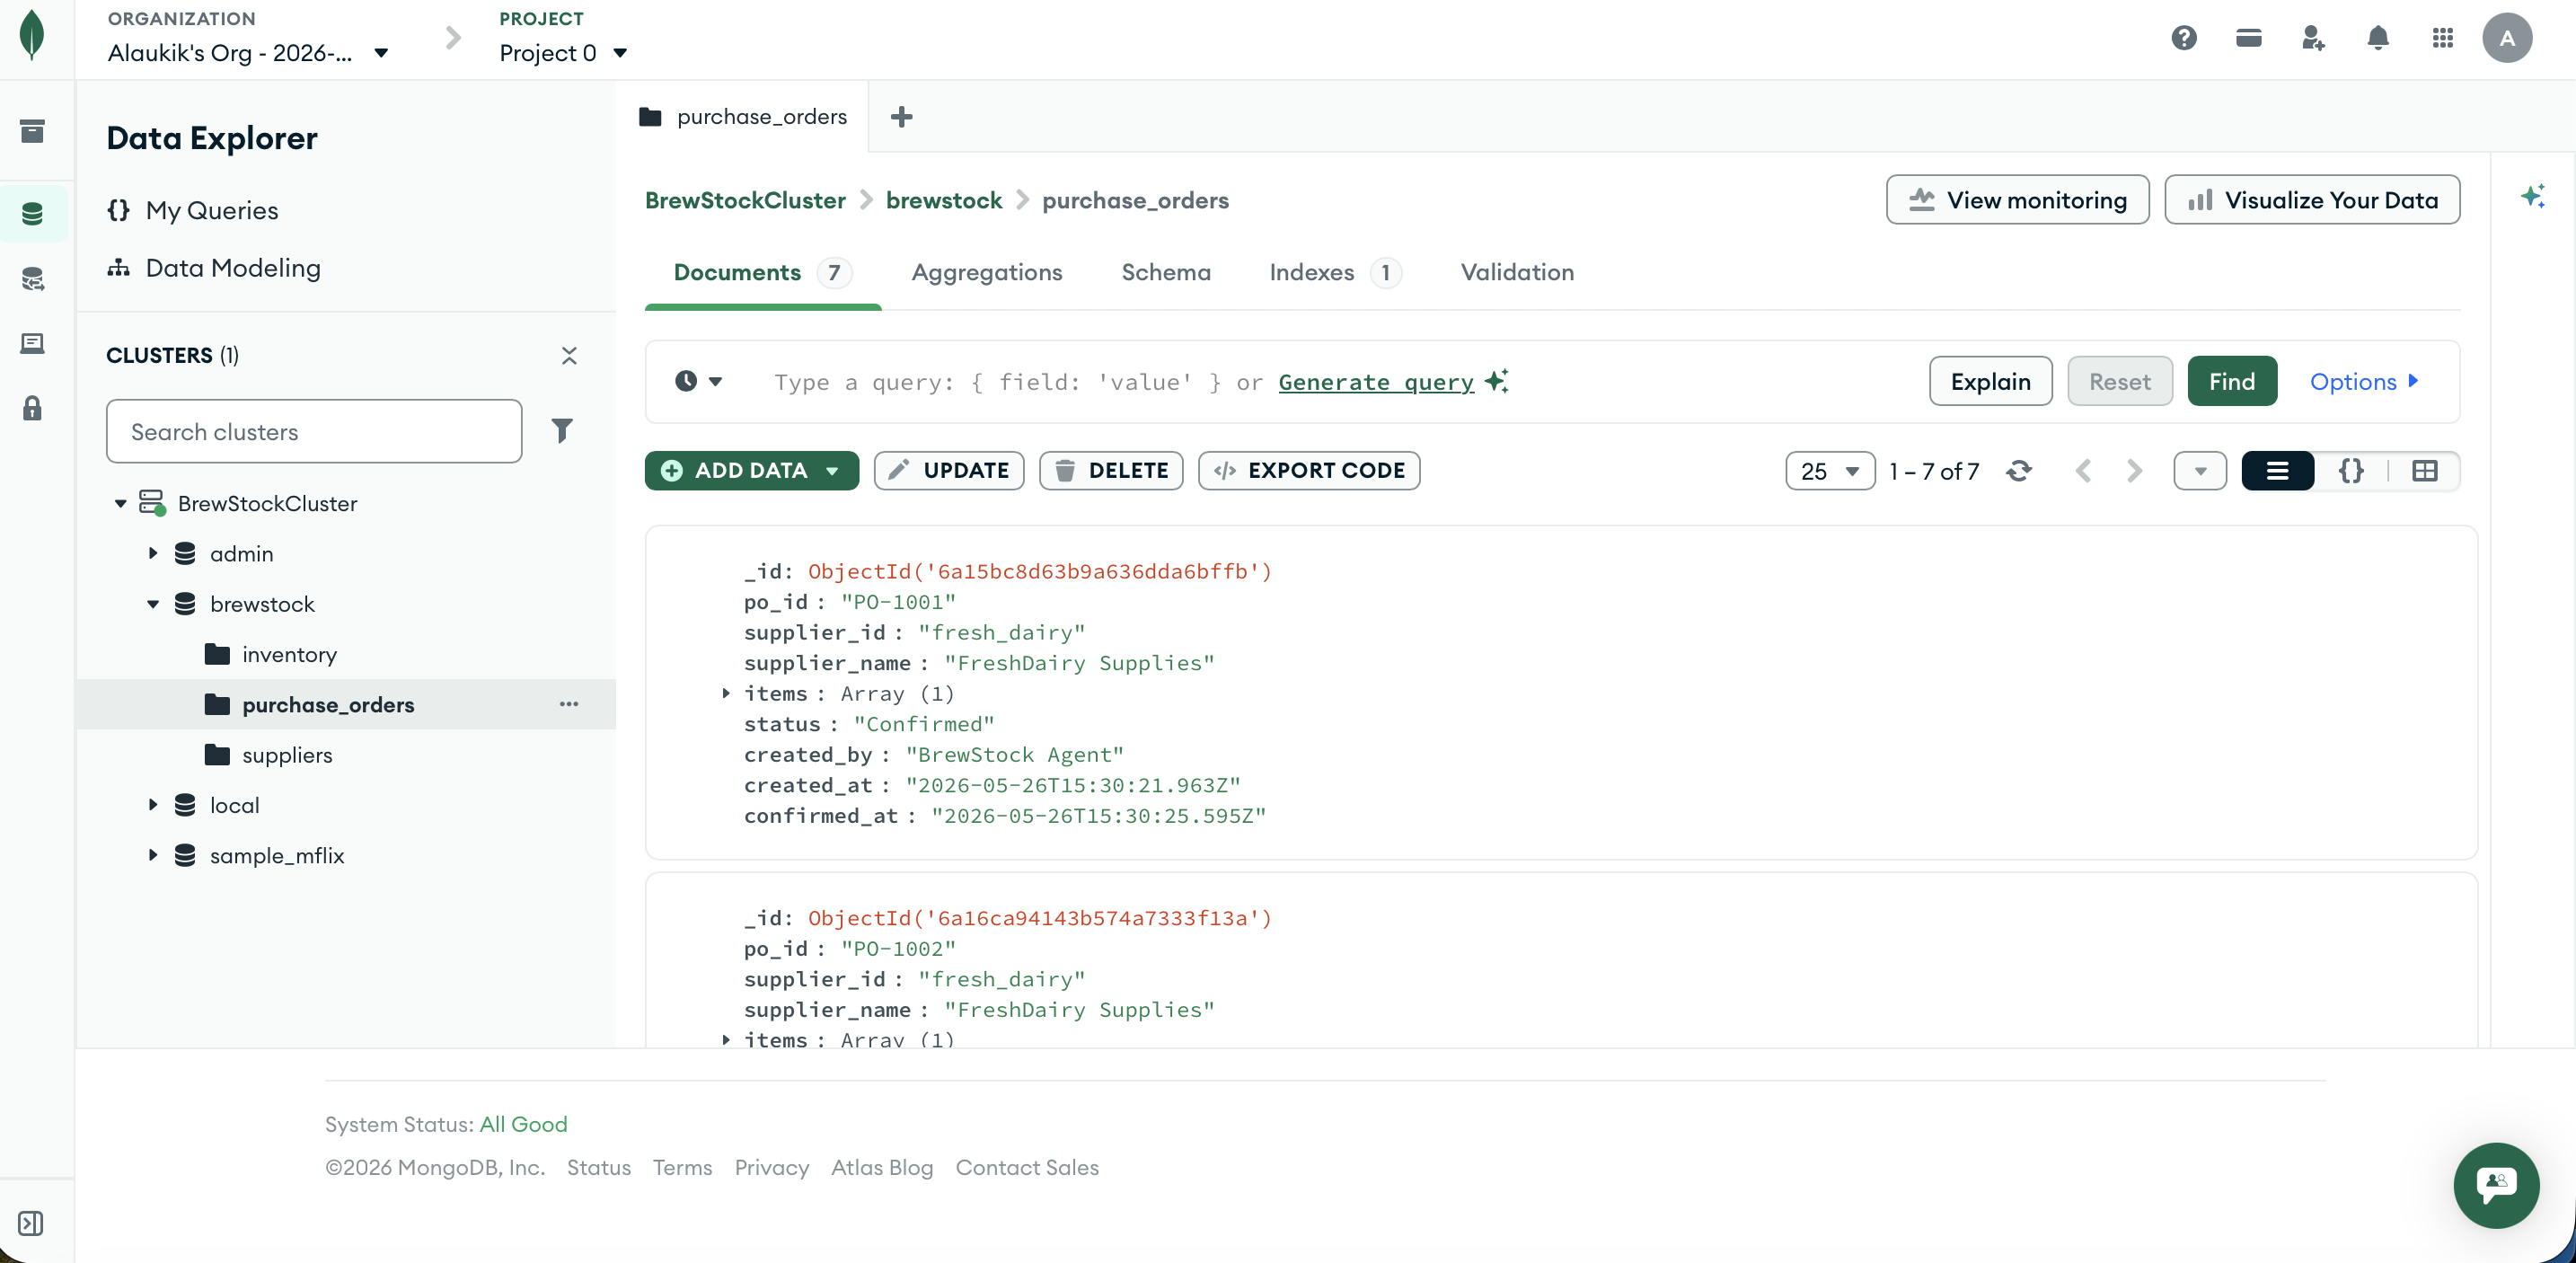Image resolution: width=2576 pixels, height=1263 pixels.
Task: Click the Find button
Action: coord(2231,381)
